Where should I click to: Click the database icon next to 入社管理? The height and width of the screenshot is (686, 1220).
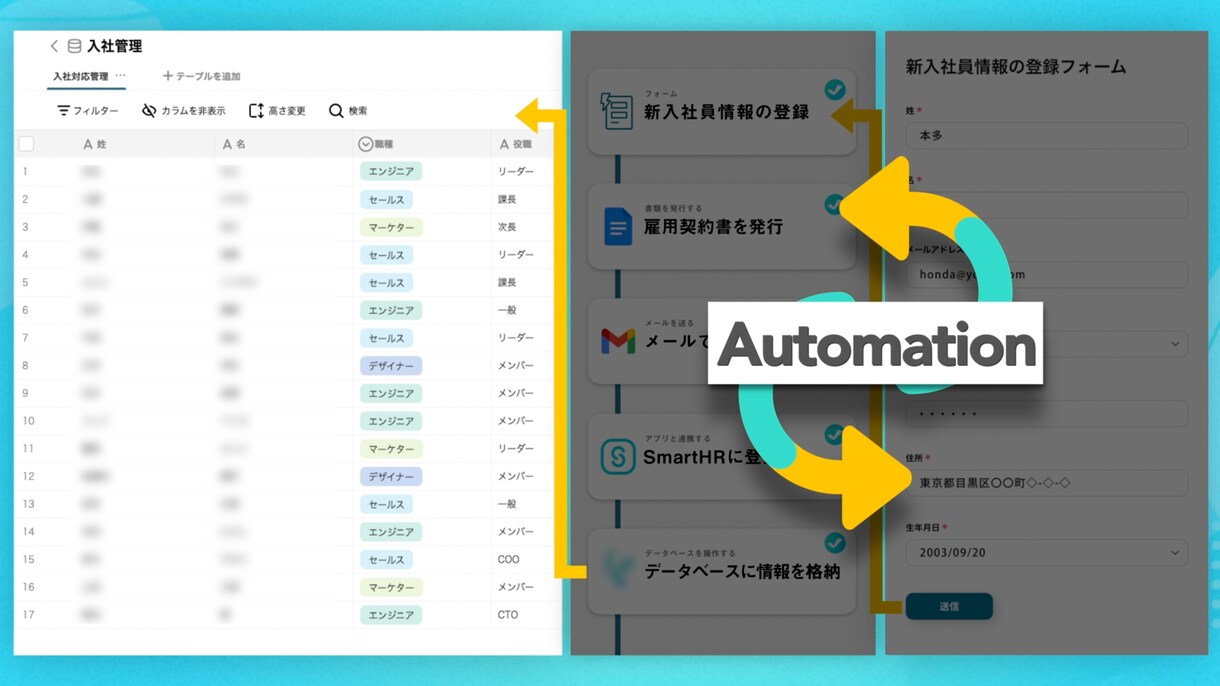74,46
